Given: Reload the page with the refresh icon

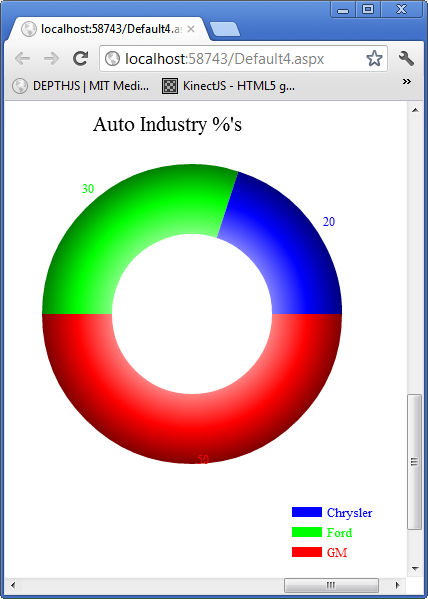Looking at the screenshot, I should pyautogui.click(x=81, y=58).
